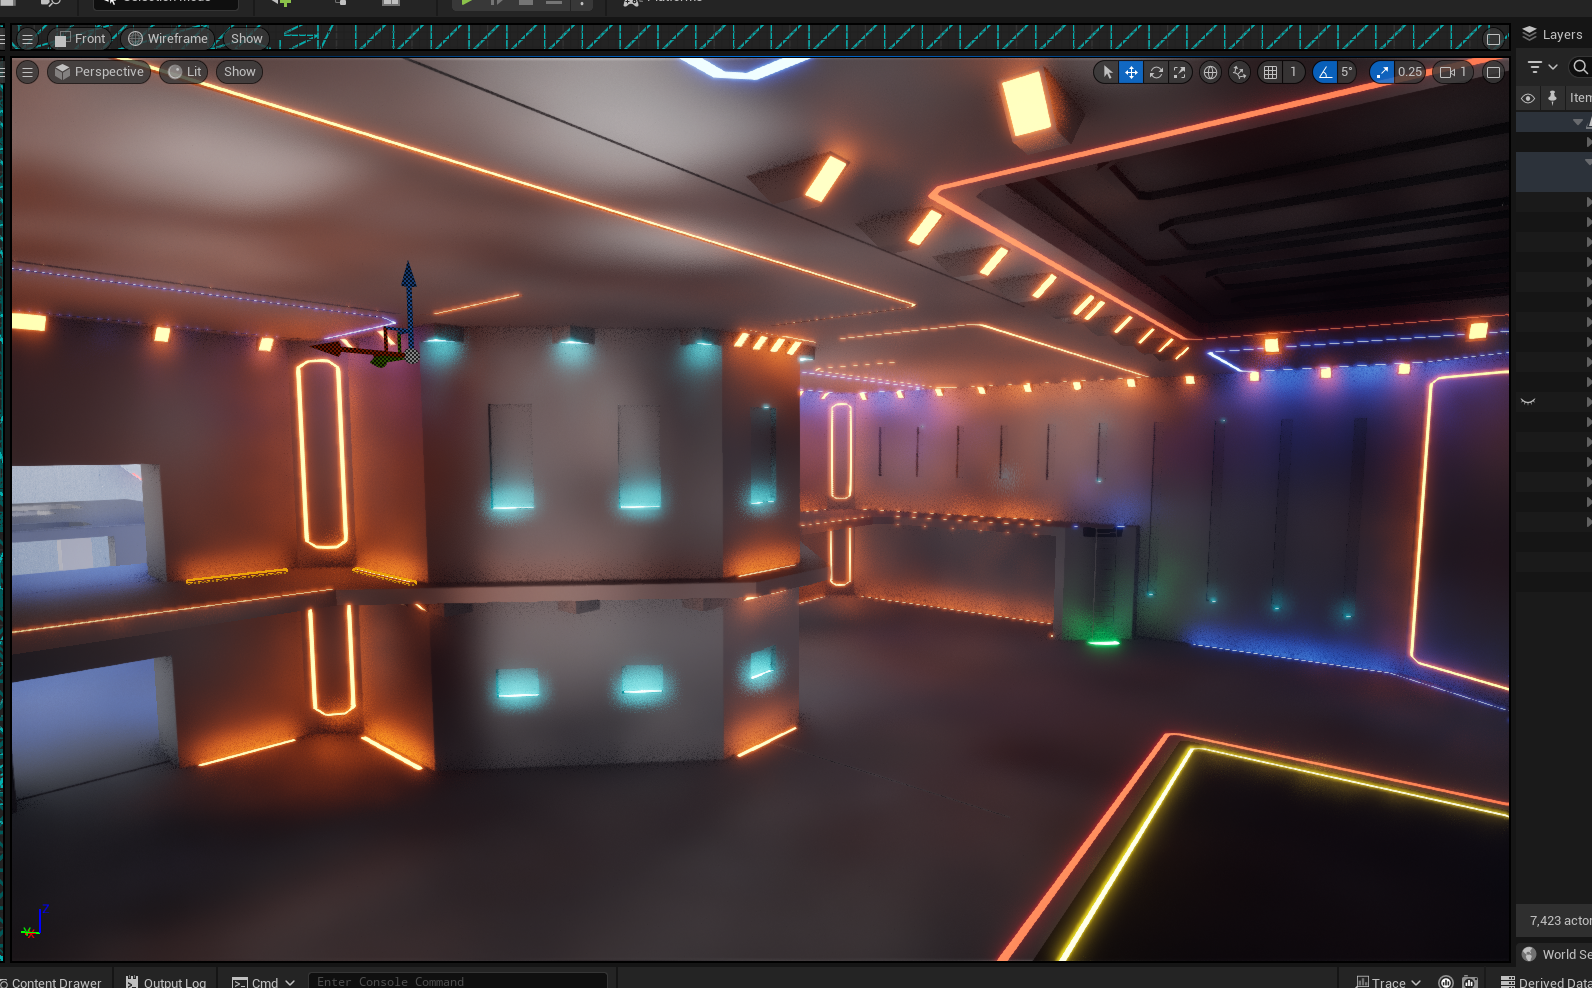1592x988 pixels.
Task: Click the world coordinate space globe icon
Action: pyautogui.click(x=1210, y=72)
